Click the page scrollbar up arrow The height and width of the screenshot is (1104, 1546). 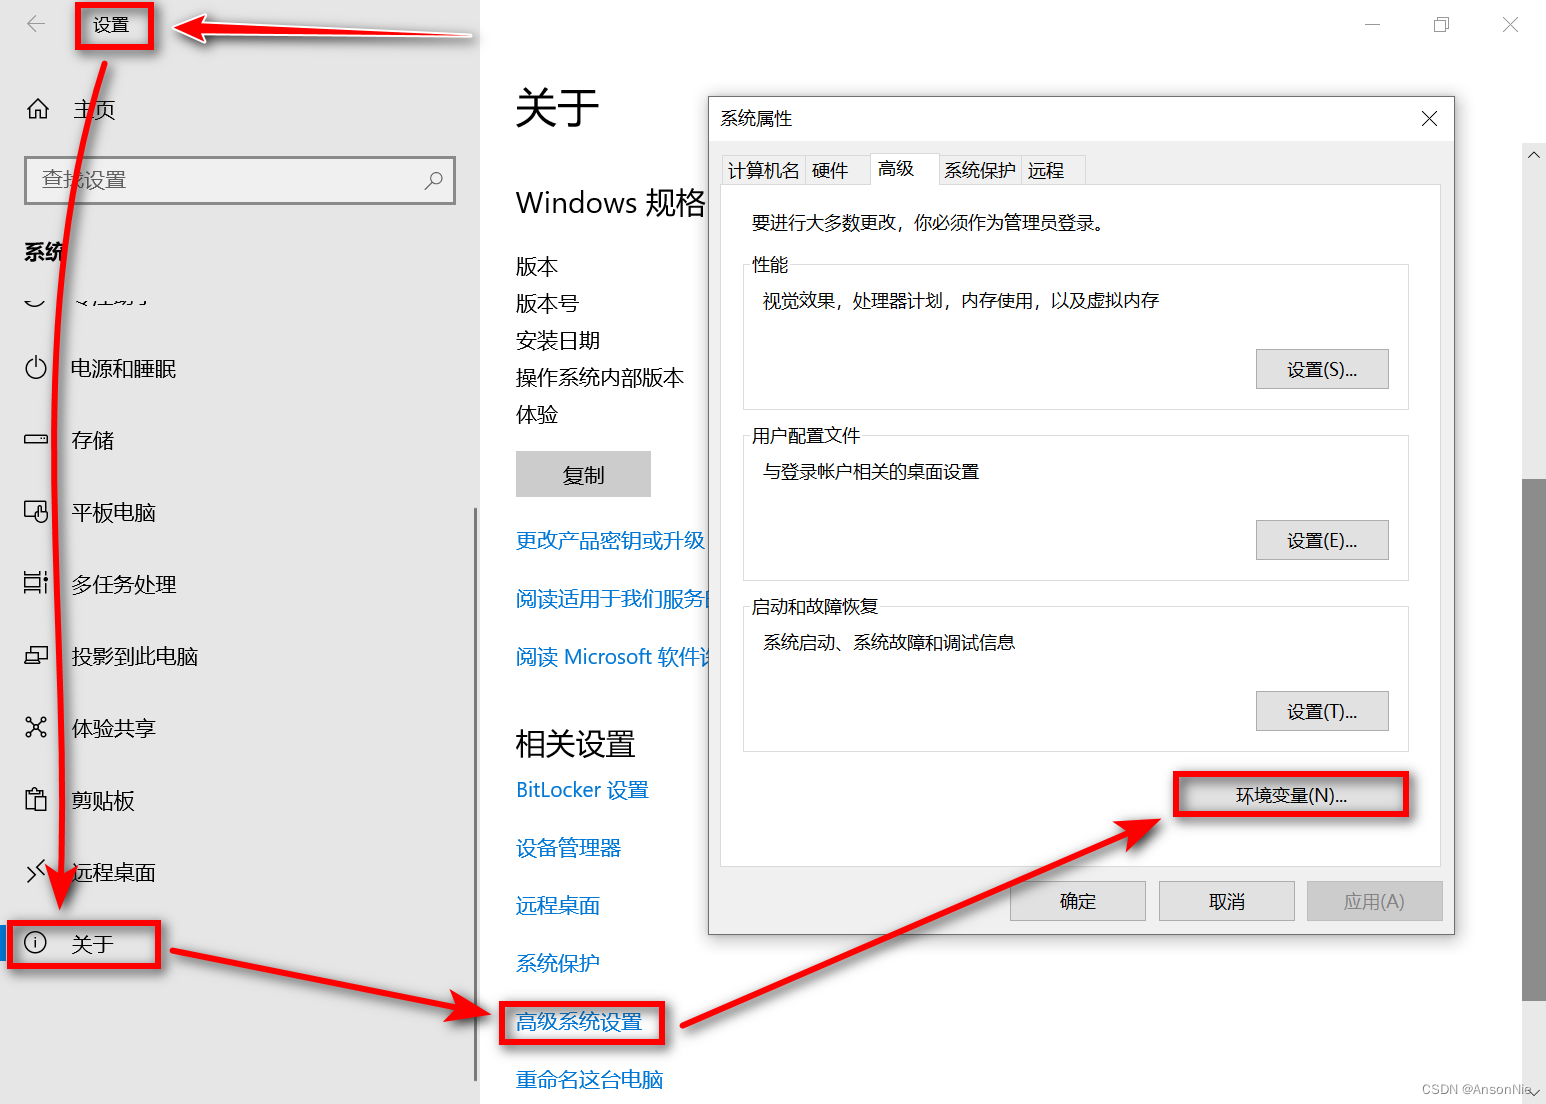(x=1534, y=155)
